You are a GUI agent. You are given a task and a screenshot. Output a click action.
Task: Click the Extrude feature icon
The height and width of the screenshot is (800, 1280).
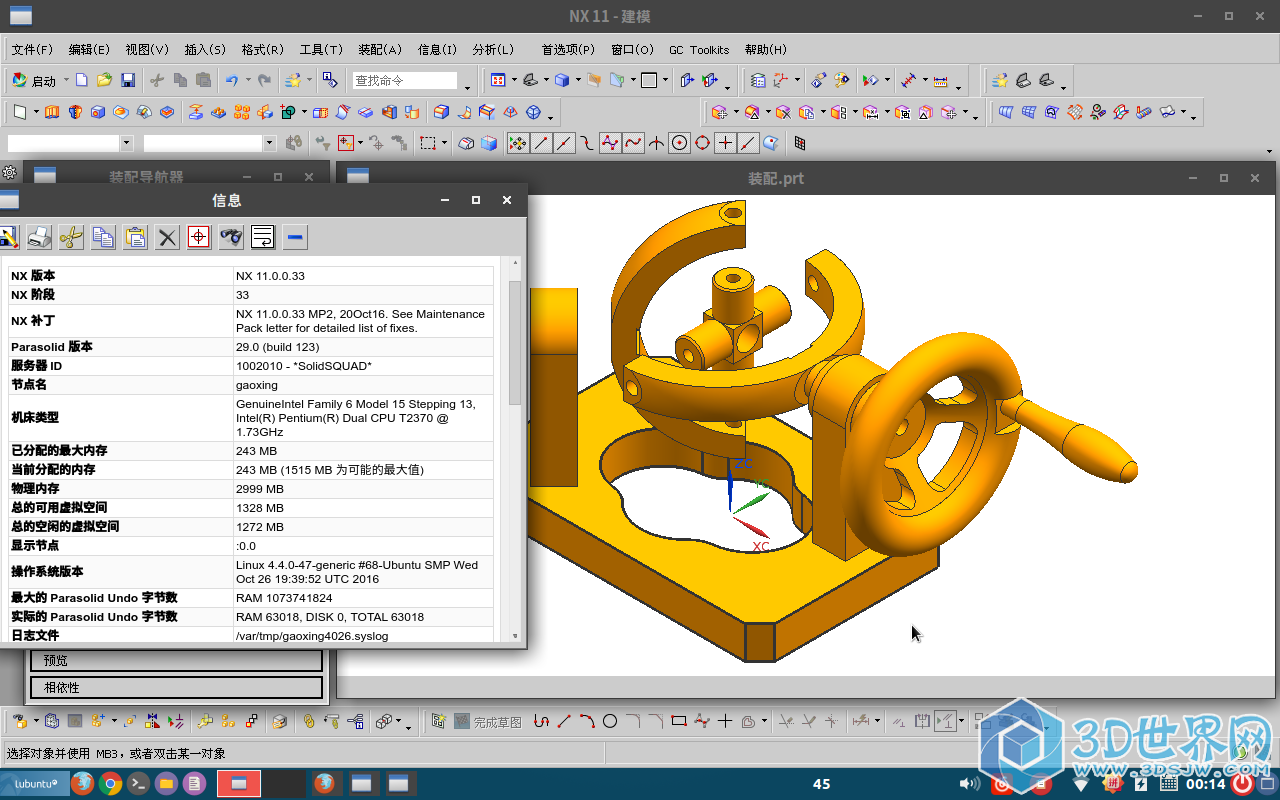tap(52, 111)
